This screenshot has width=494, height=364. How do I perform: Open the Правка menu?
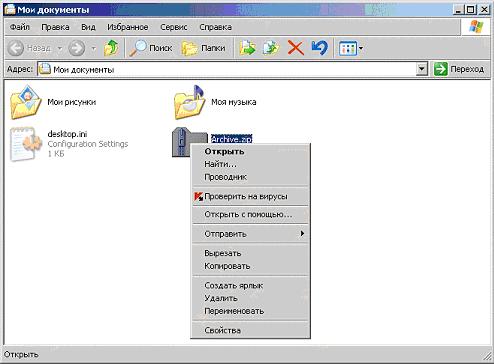(x=55, y=27)
